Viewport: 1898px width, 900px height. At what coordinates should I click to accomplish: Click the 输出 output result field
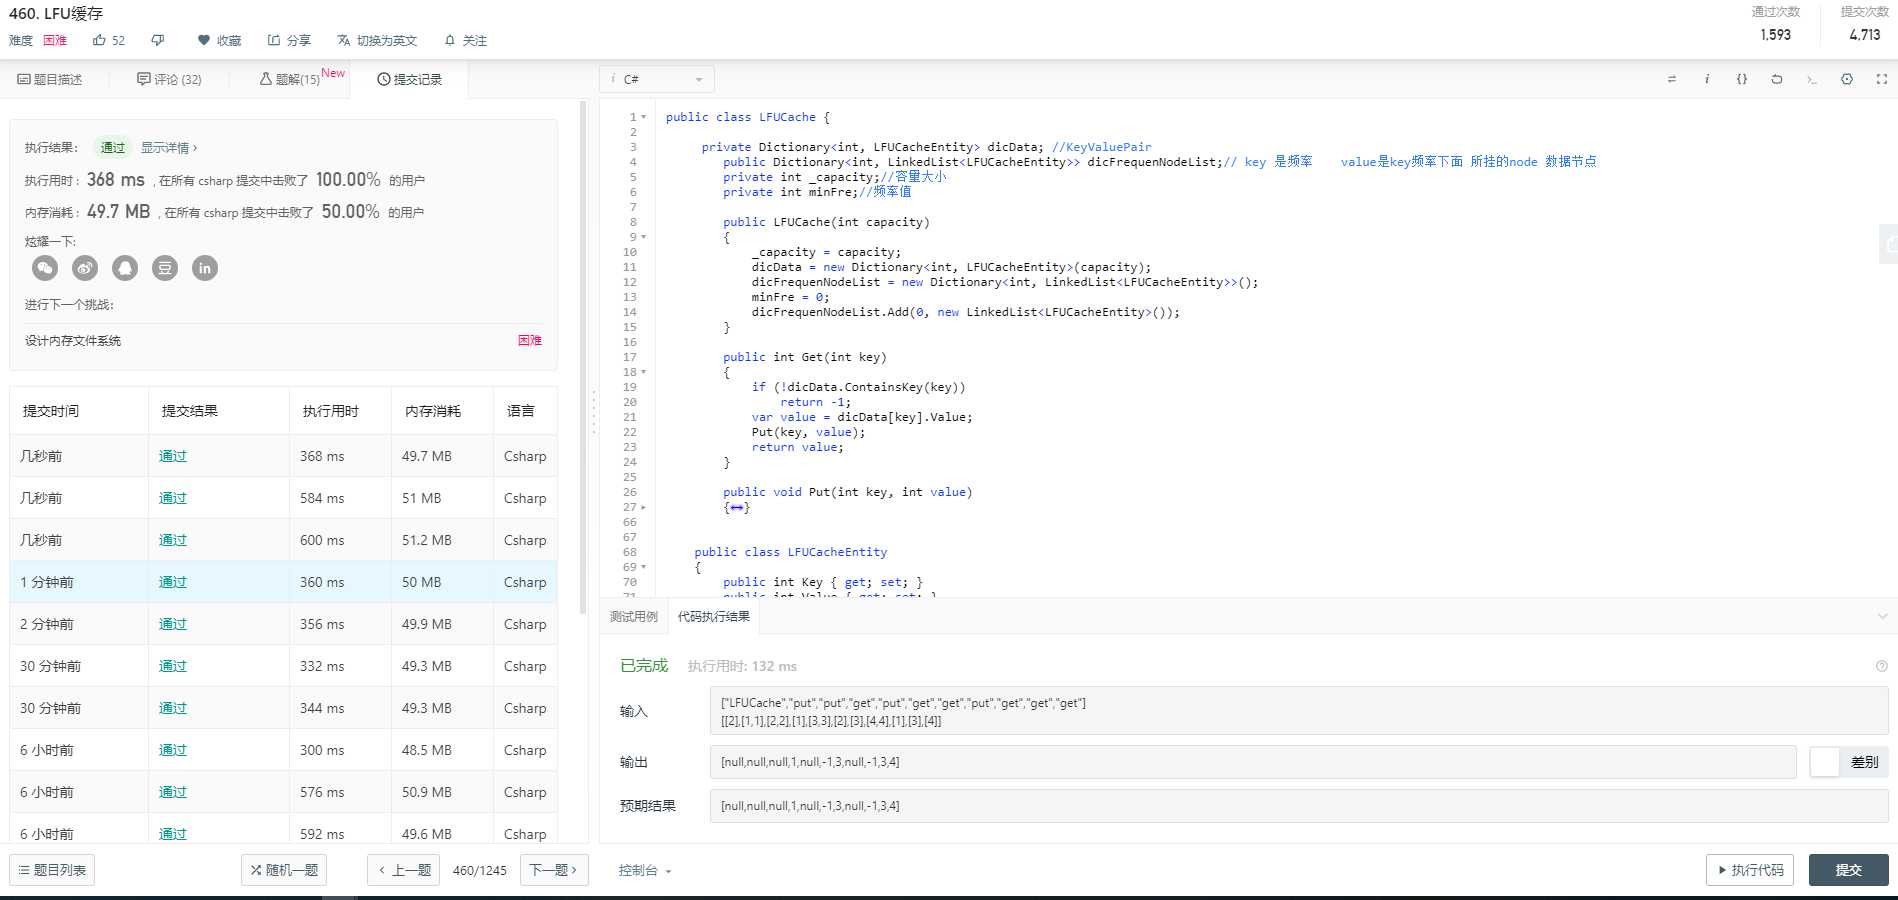click(x=1253, y=762)
